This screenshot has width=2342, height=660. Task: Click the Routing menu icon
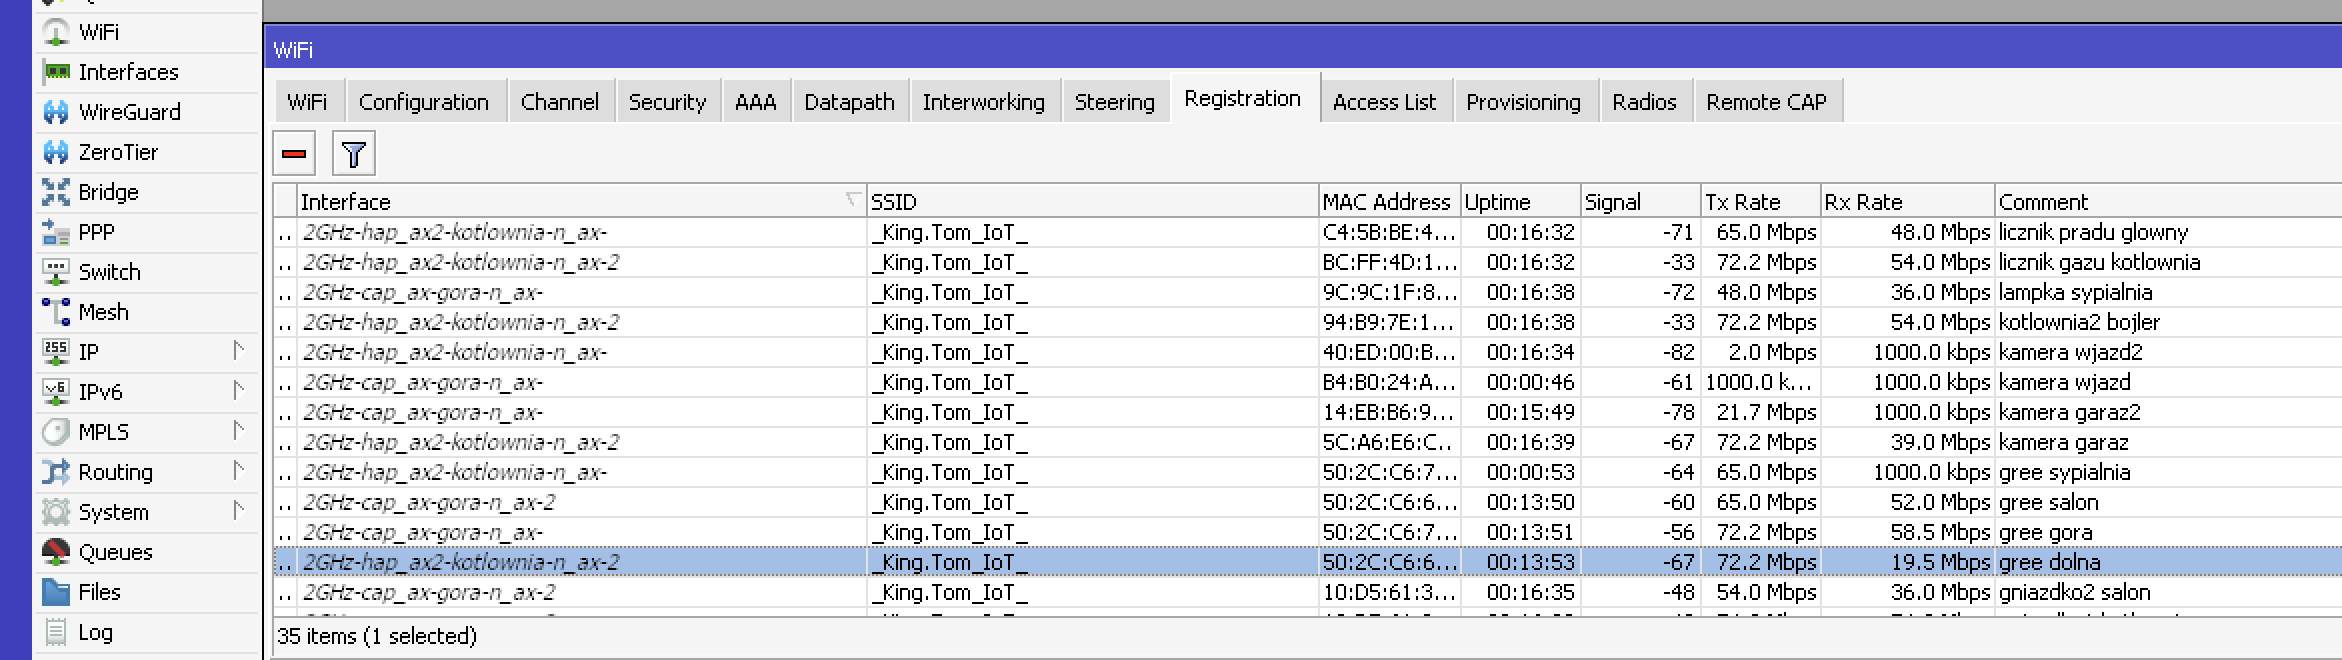pyautogui.click(x=56, y=472)
